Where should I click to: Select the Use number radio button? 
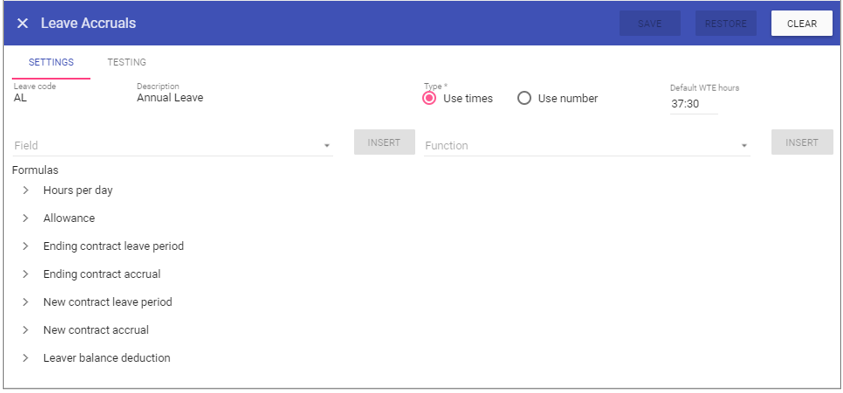pyautogui.click(x=524, y=98)
